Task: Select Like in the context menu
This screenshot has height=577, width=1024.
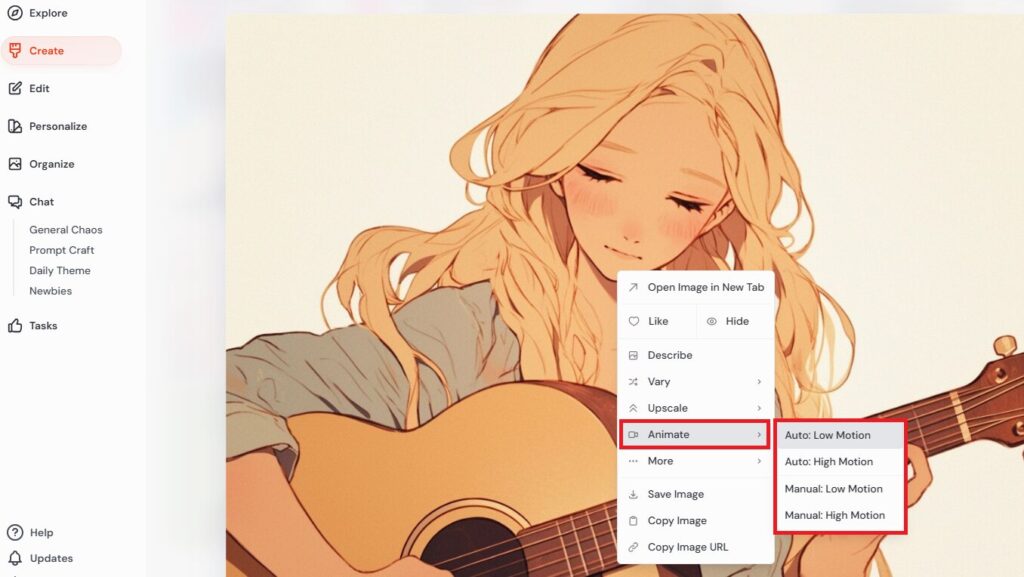Action: [657, 321]
